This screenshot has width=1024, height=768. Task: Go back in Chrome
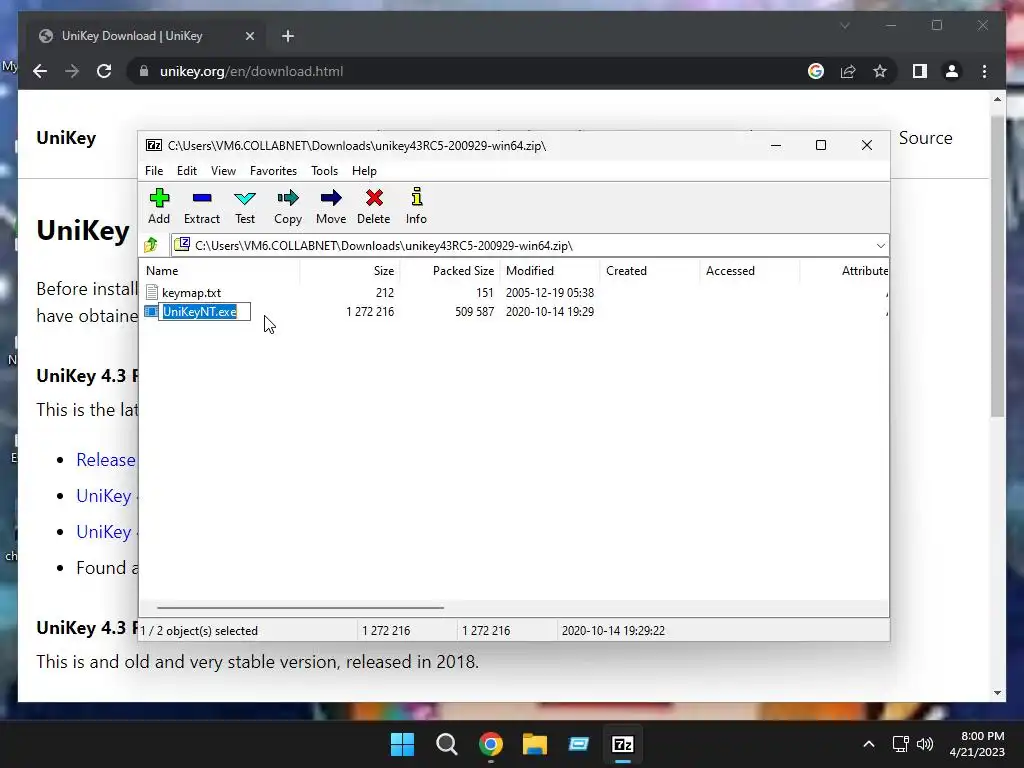click(x=40, y=71)
